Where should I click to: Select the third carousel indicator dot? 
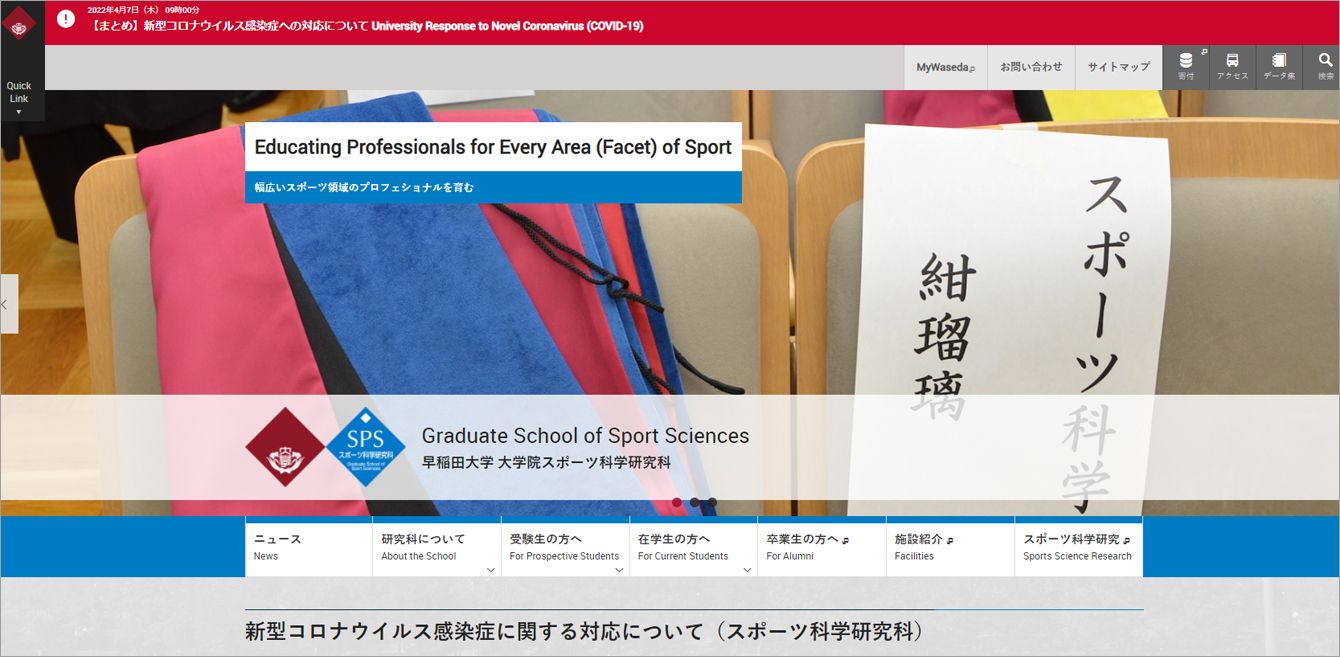click(712, 502)
